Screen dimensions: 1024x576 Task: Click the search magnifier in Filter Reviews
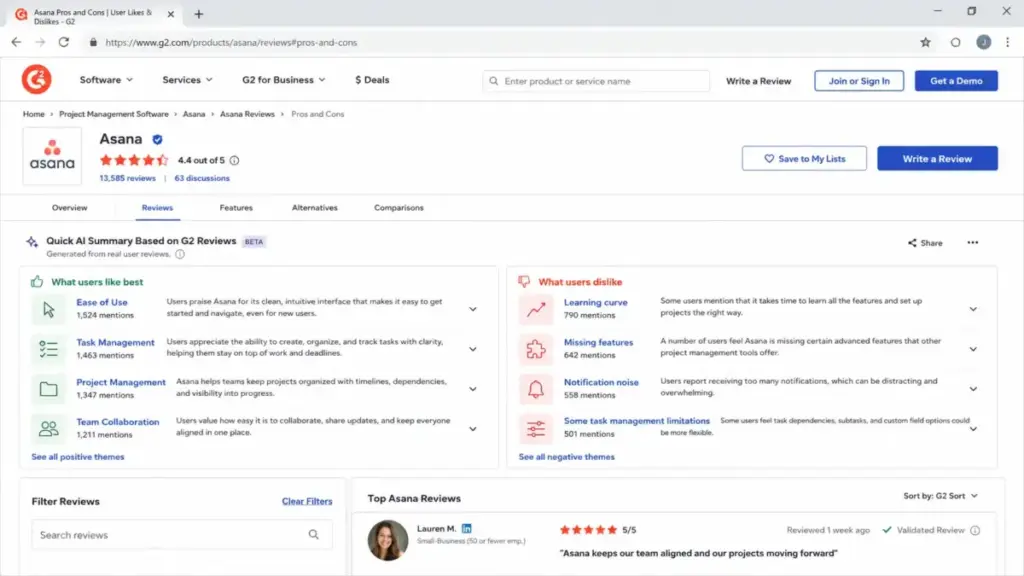(x=313, y=535)
